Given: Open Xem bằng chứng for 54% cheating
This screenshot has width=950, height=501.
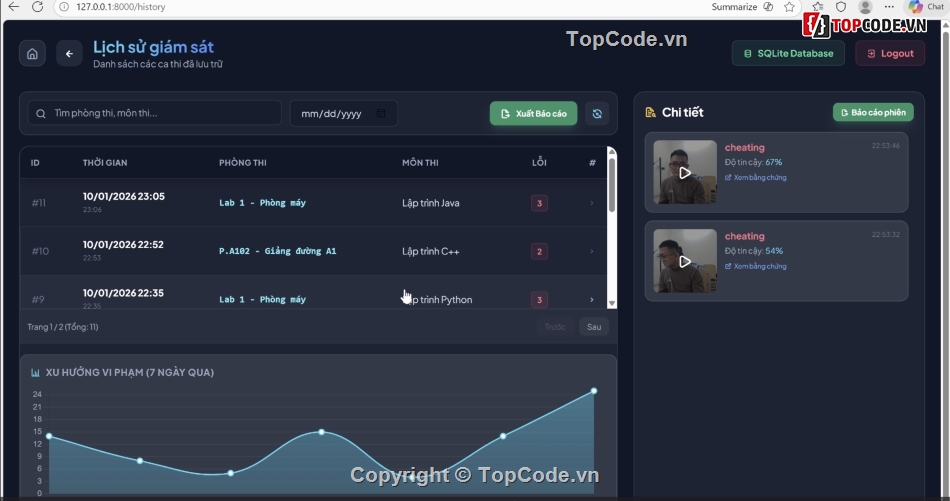Looking at the screenshot, I should point(756,266).
